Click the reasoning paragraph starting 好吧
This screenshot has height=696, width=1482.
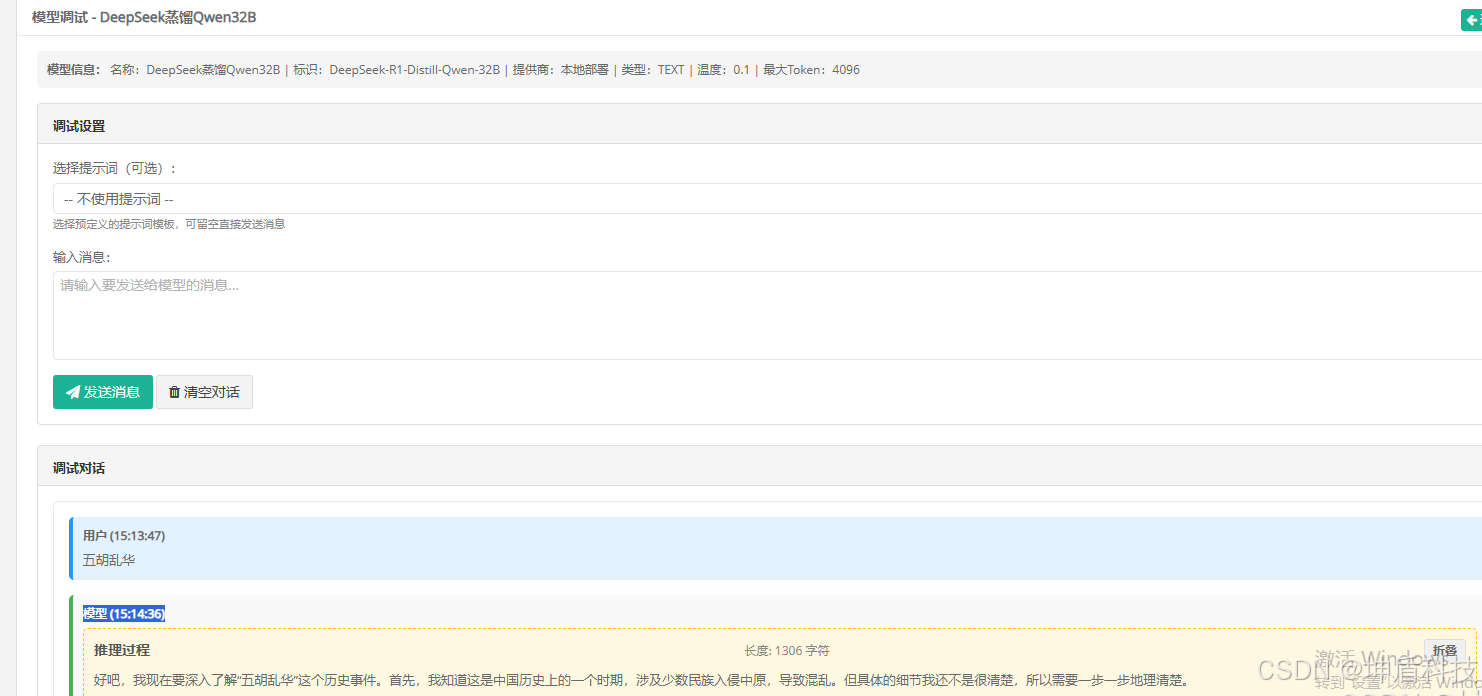pyautogui.click(x=641, y=680)
